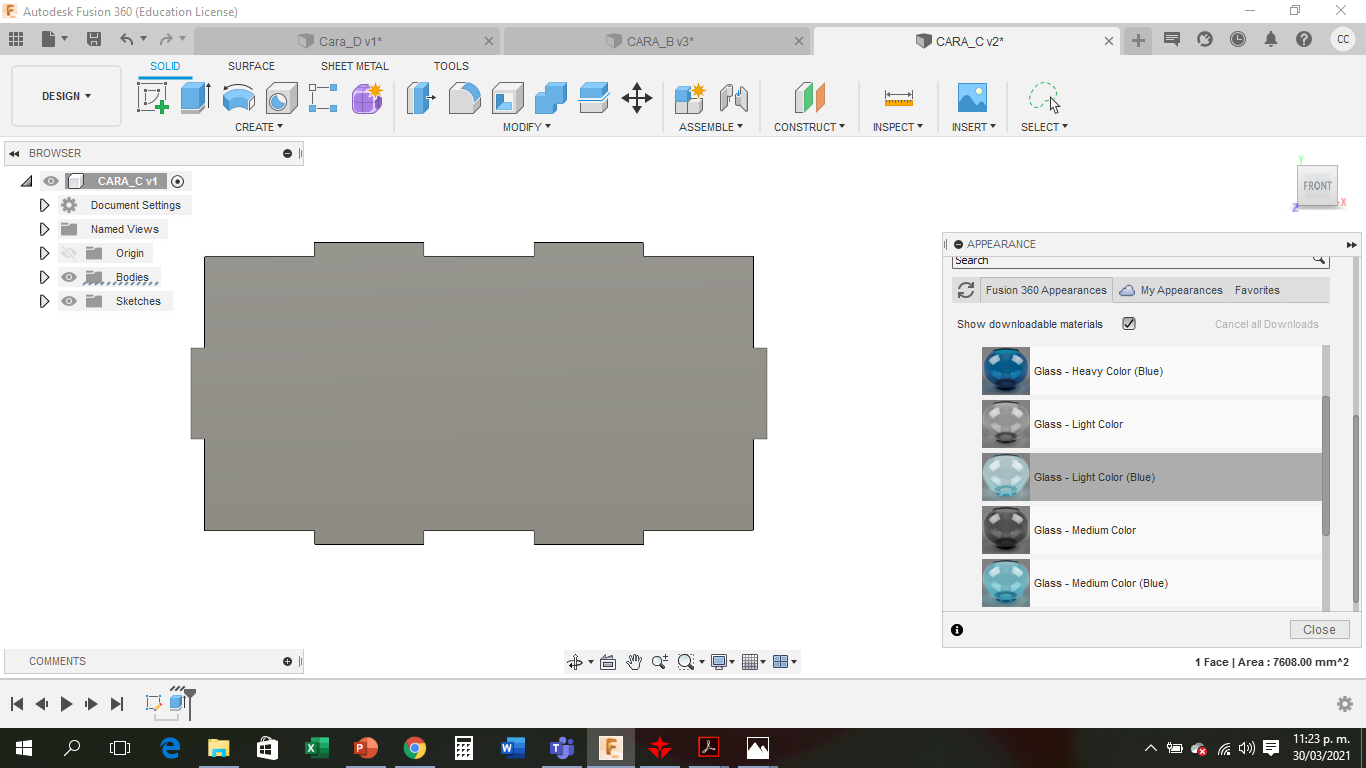Image resolution: width=1366 pixels, height=768 pixels.
Task: Open the ASSEMBLE dropdown menu
Action: 711,127
